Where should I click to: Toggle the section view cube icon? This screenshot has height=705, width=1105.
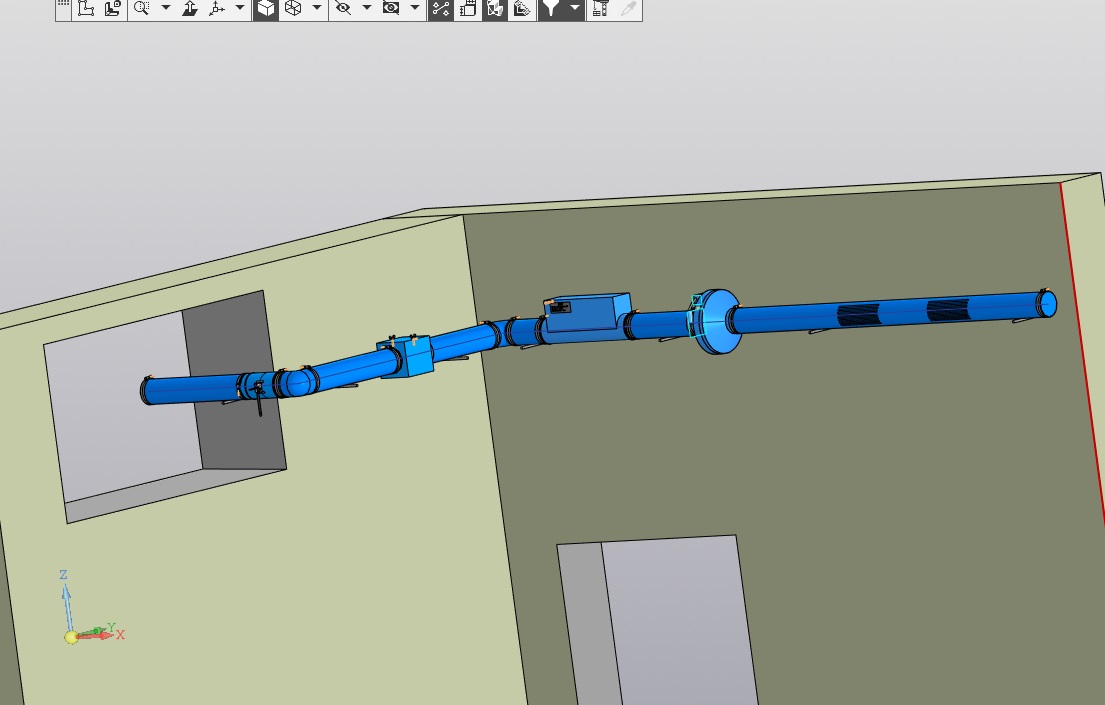pos(495,8)
